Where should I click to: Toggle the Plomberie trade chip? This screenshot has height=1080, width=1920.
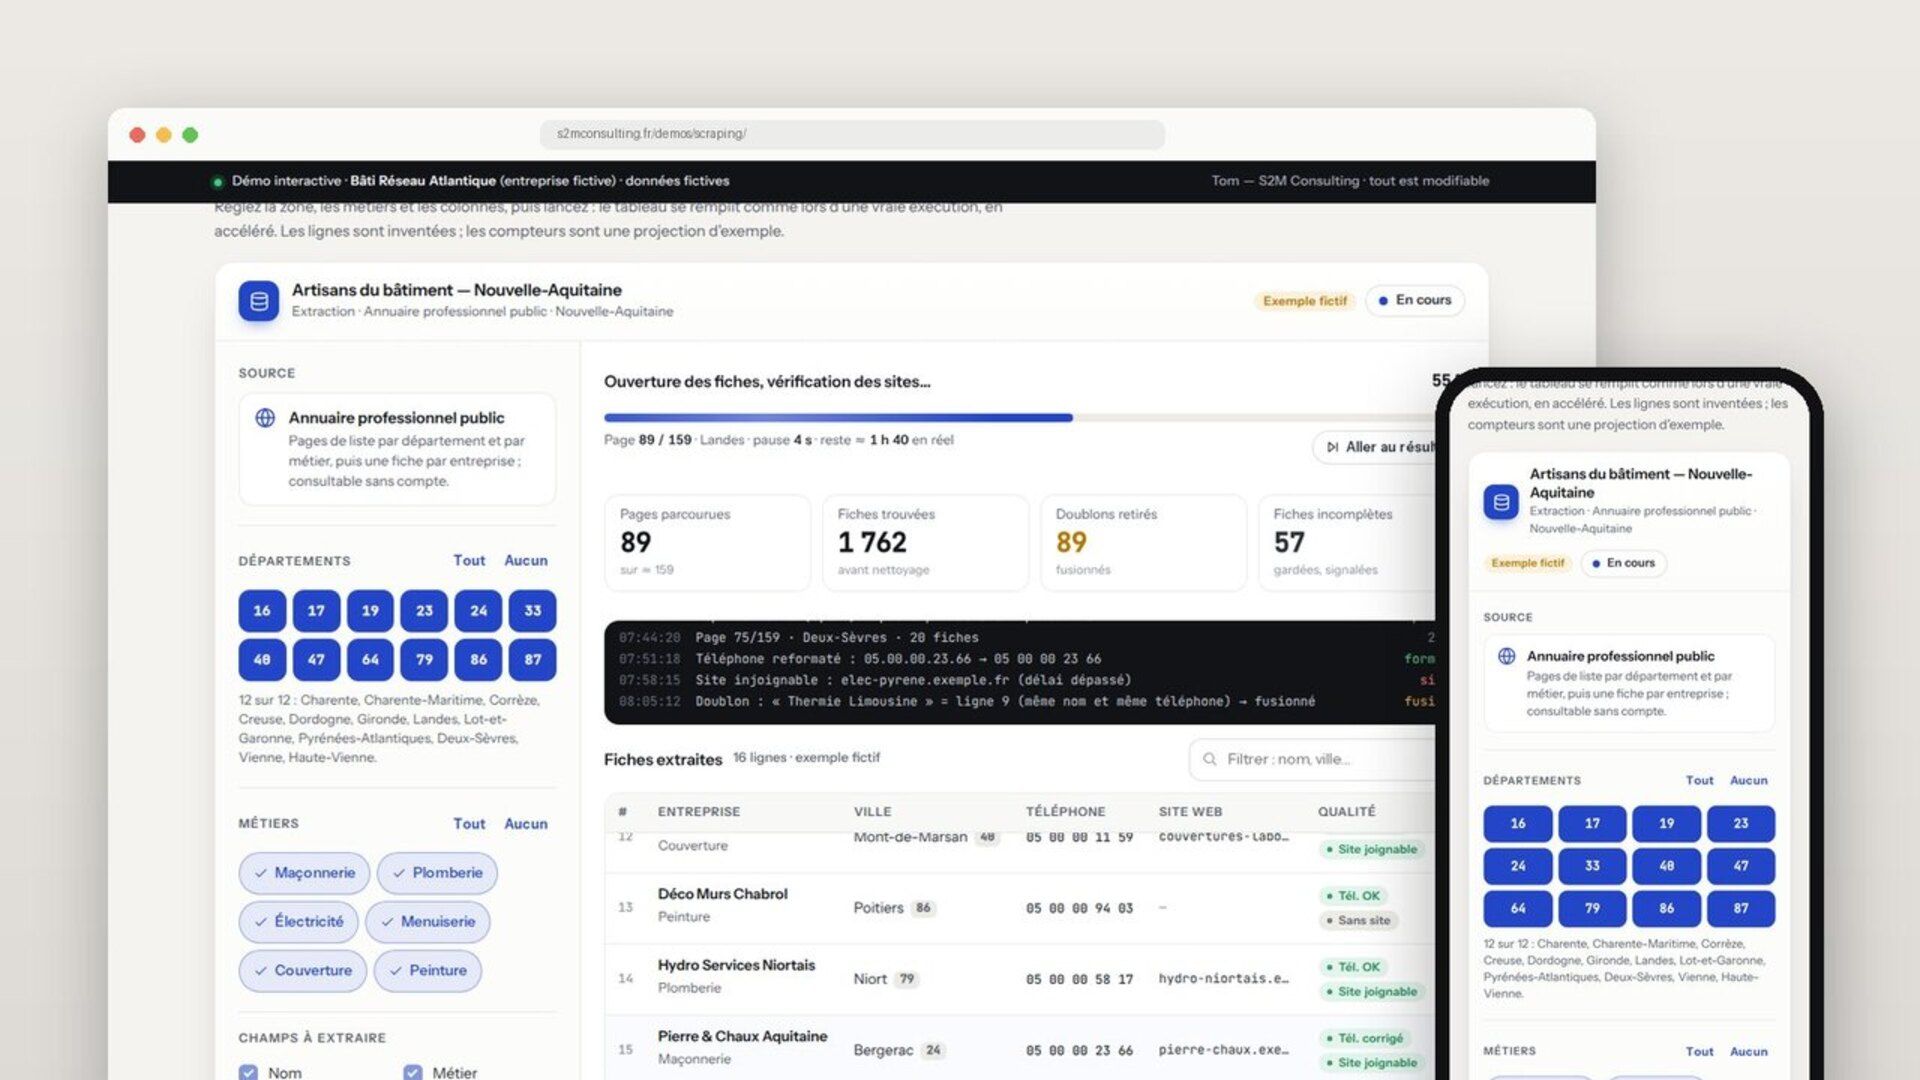point(437,873)
